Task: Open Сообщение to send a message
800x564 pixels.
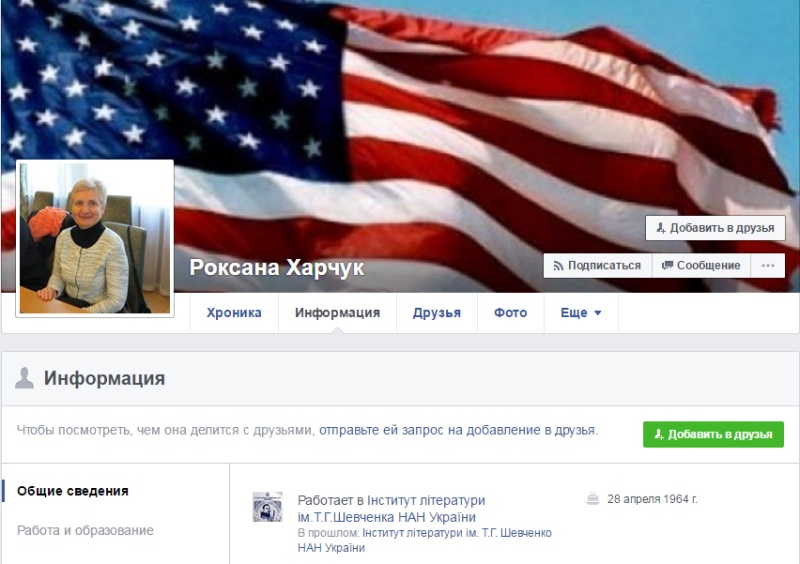Action: coord(701,265)
